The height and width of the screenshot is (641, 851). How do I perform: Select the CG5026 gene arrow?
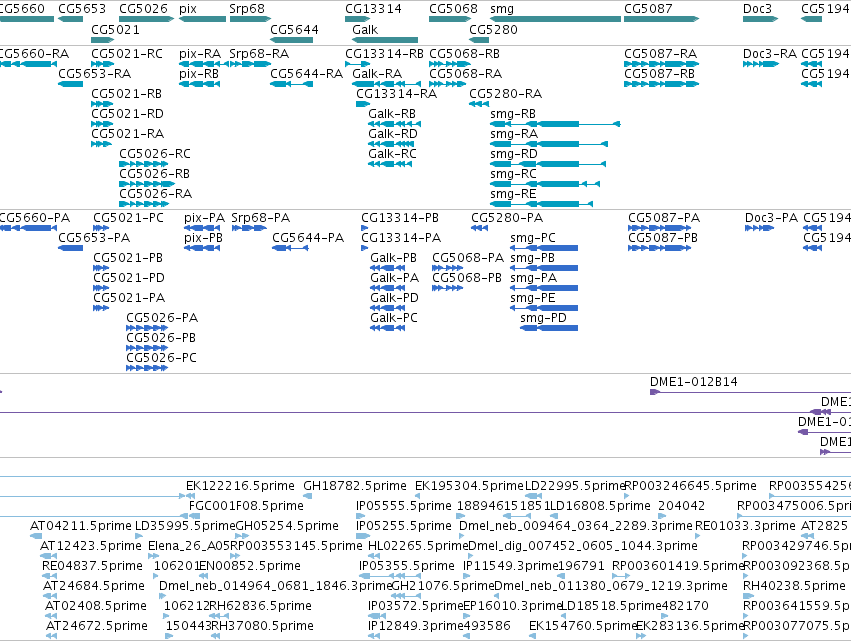click(147, 19)
